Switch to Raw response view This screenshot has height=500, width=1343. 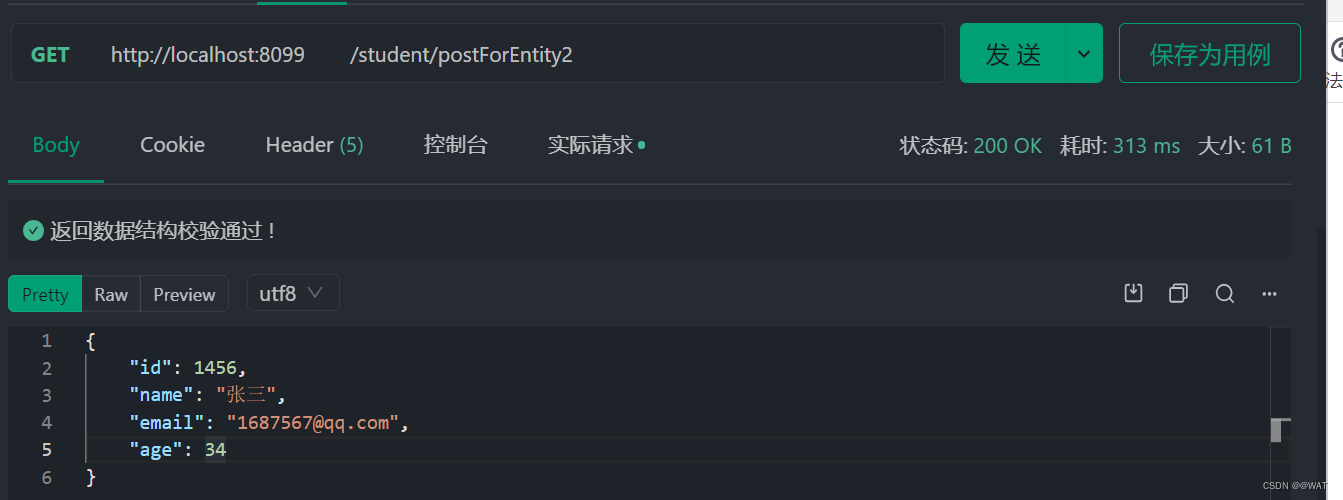[x=111, y=294]
